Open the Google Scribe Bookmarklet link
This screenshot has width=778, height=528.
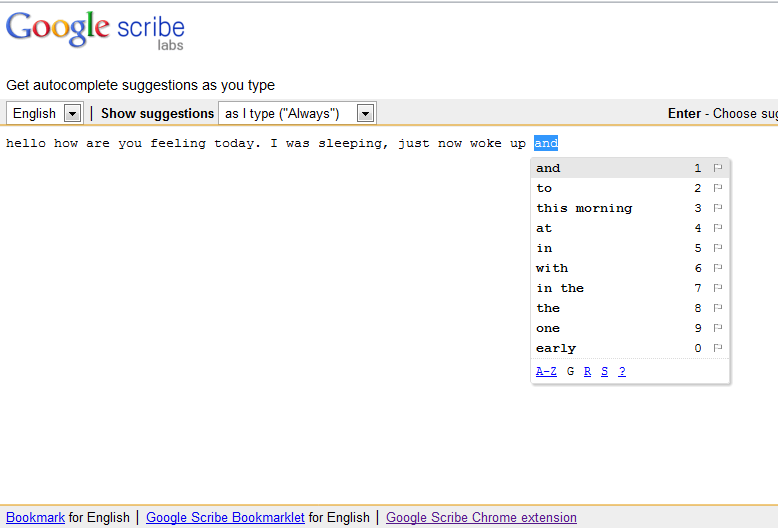click(x=225, y=518)
